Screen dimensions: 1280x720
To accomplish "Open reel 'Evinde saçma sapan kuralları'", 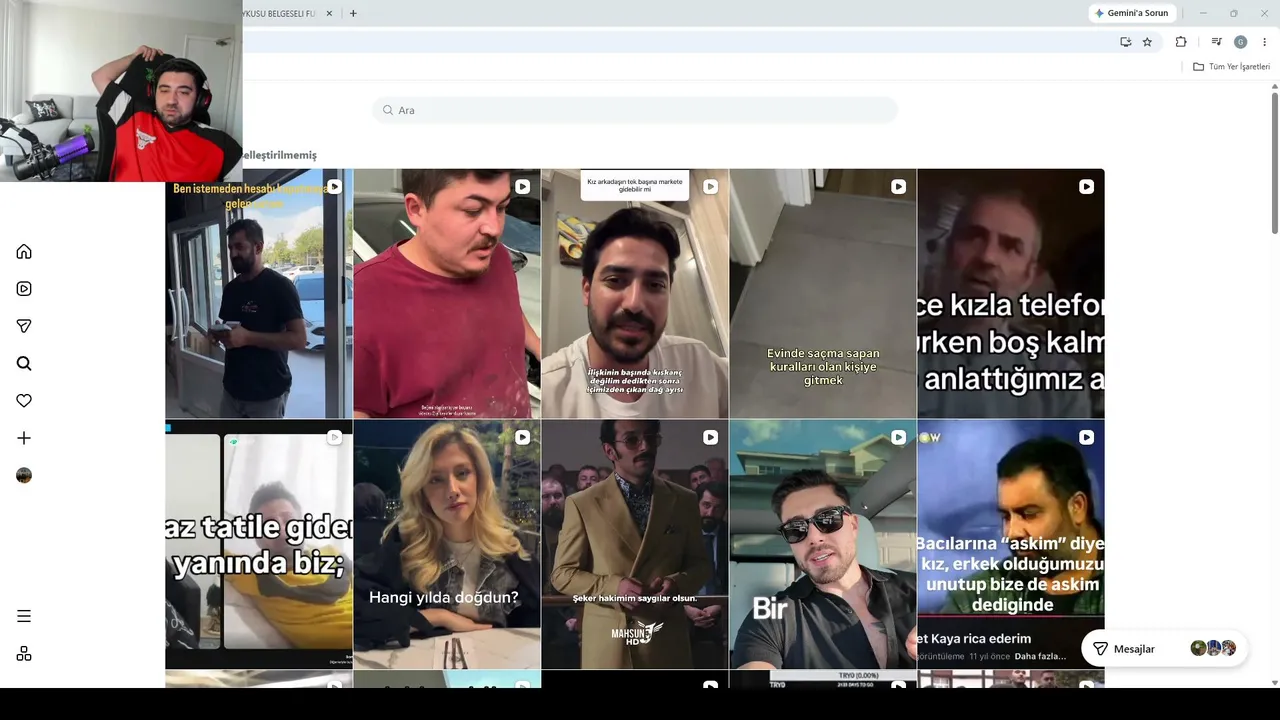I will click(x=823, y=294).
